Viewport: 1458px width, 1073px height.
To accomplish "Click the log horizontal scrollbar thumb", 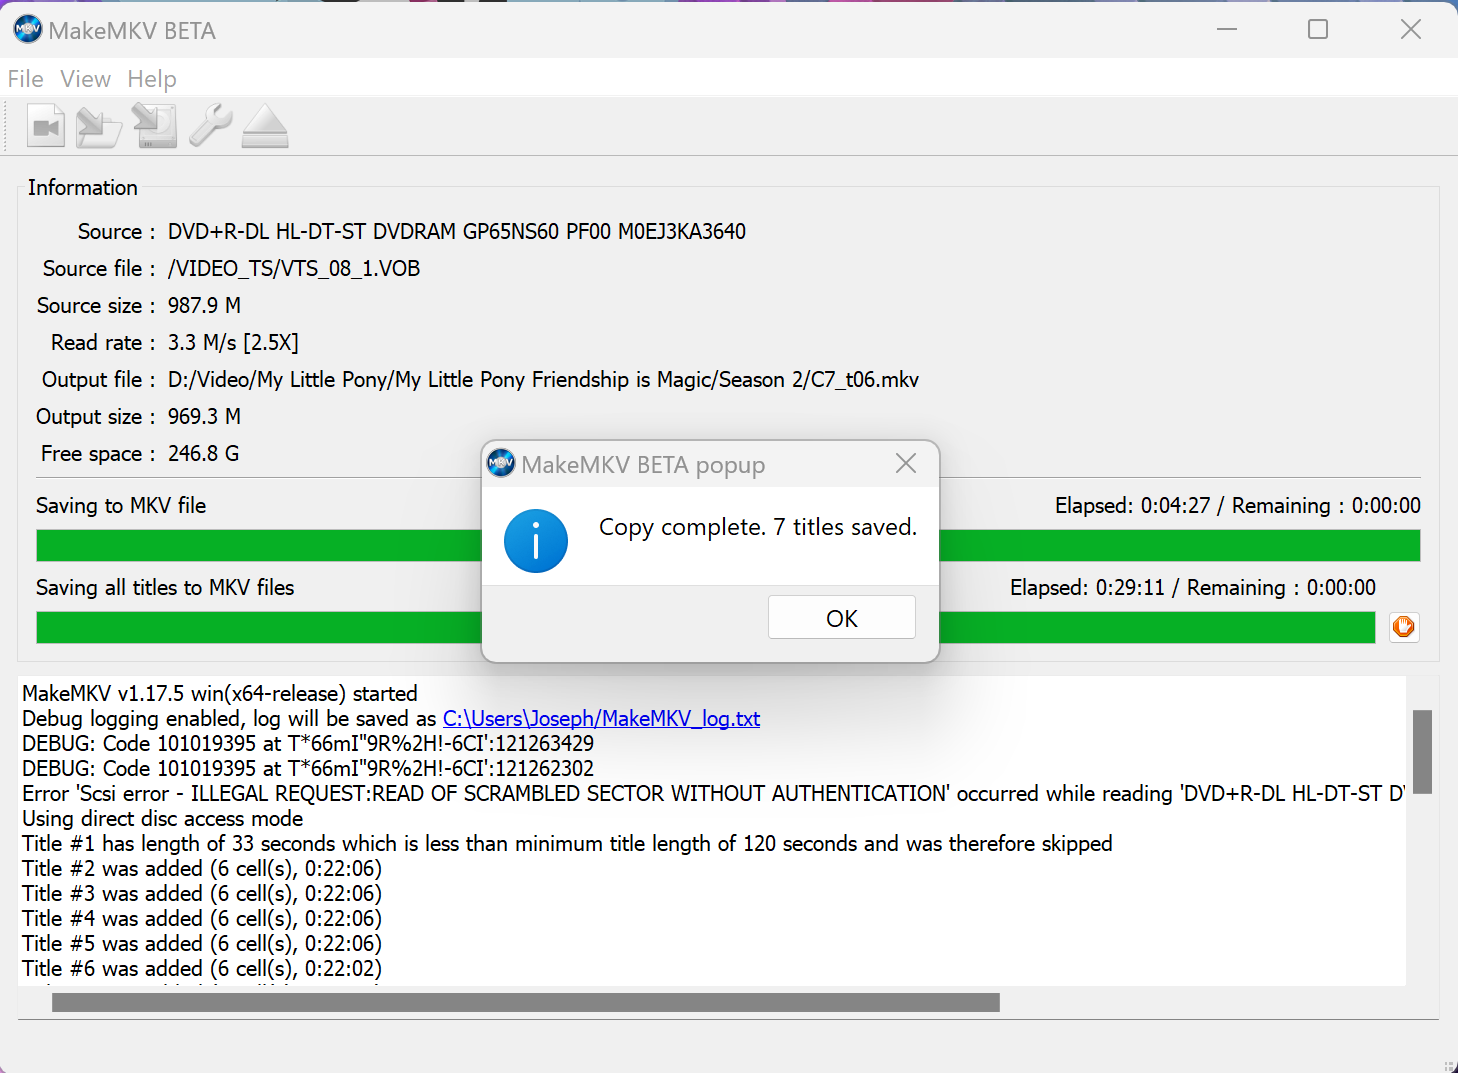I will click(x=526, y=1002).
